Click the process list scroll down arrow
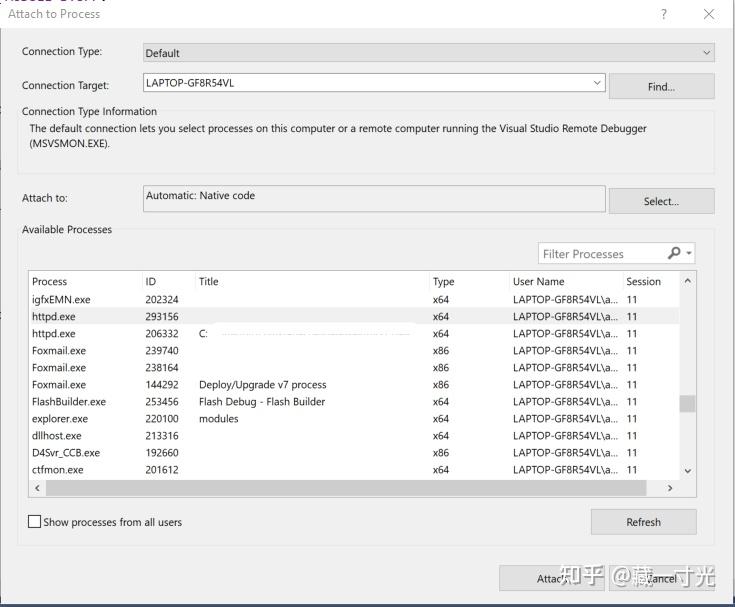The height and width of the screenshot is (607, 735). 688,471
